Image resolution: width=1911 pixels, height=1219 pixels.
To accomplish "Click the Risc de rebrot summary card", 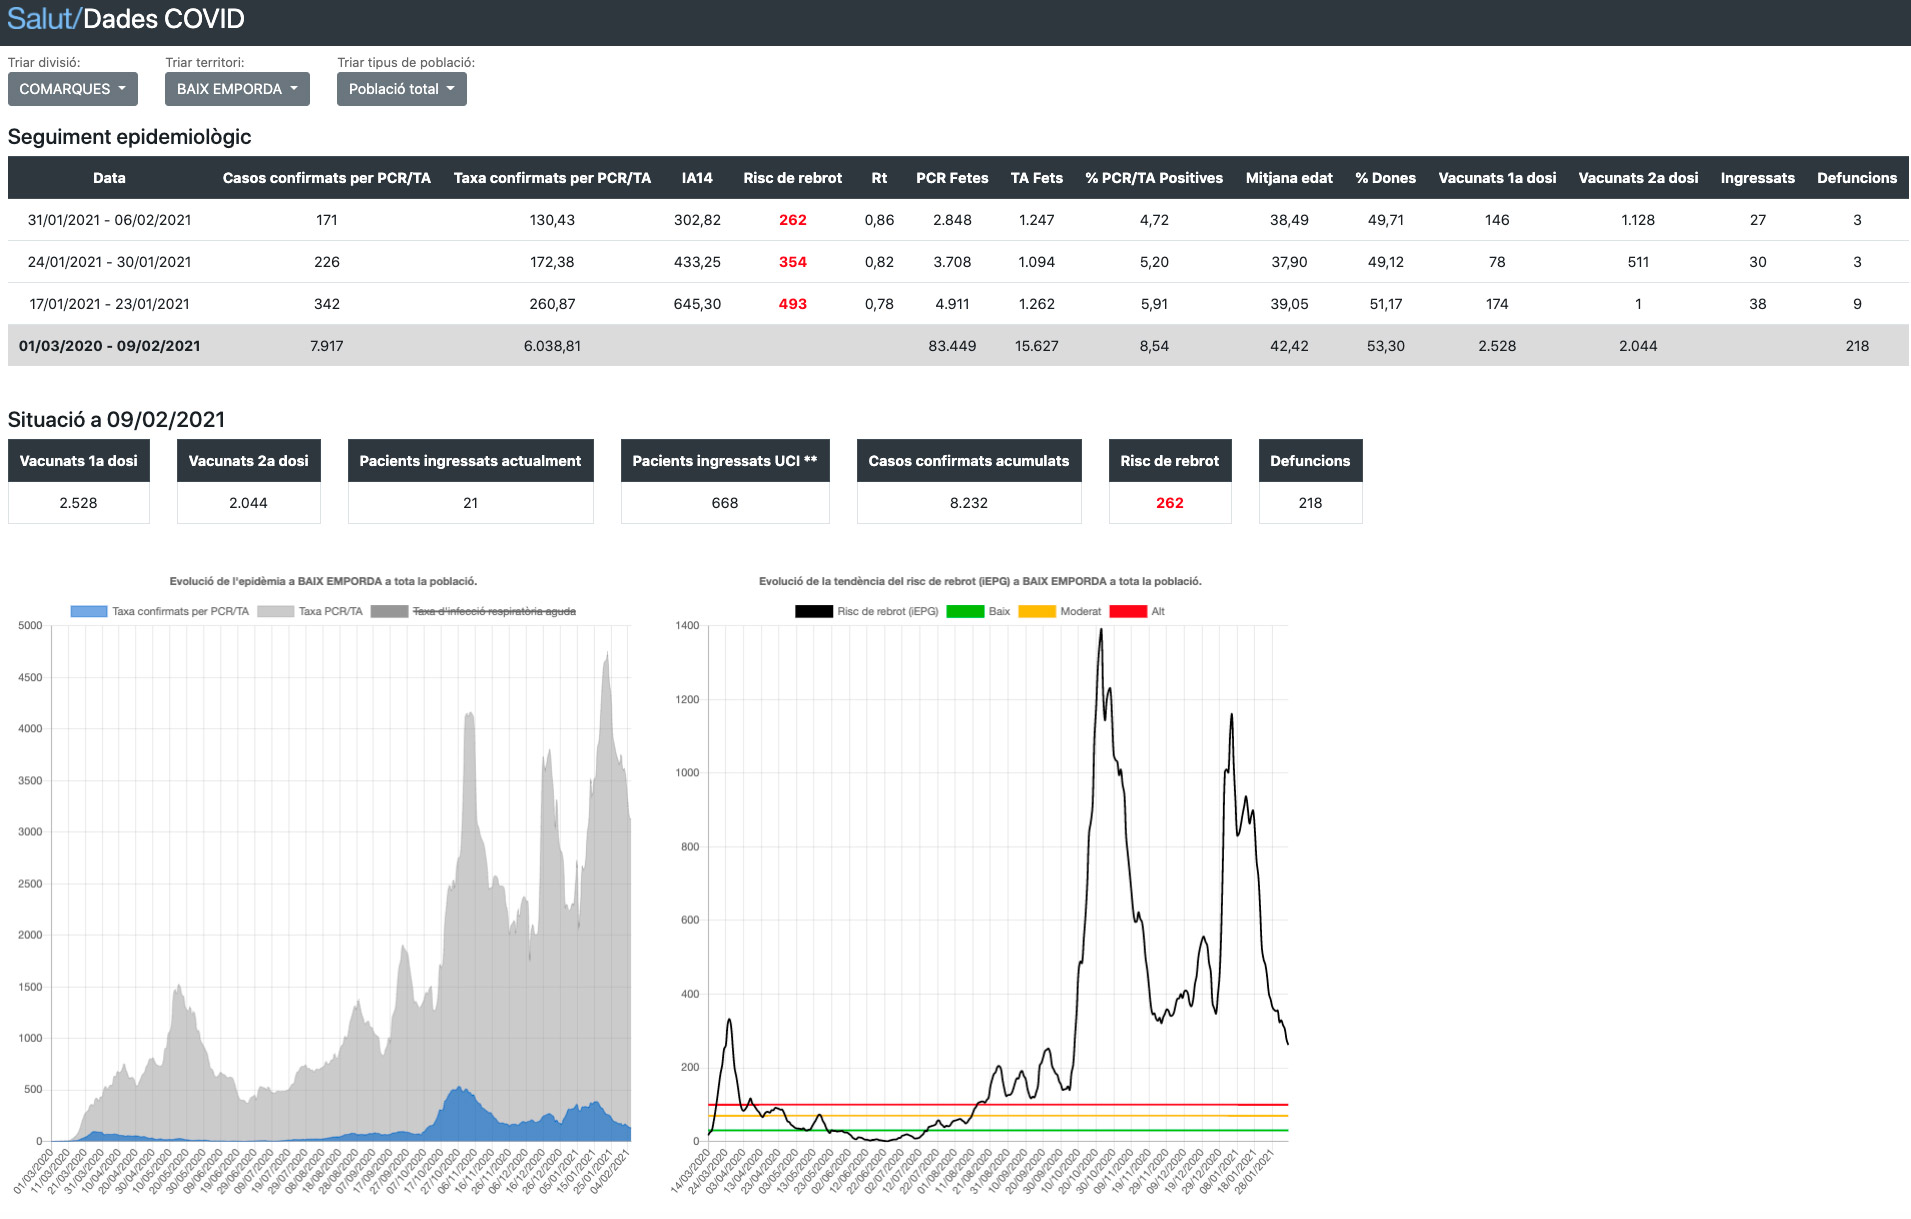I will click(x=1170, y=481).
